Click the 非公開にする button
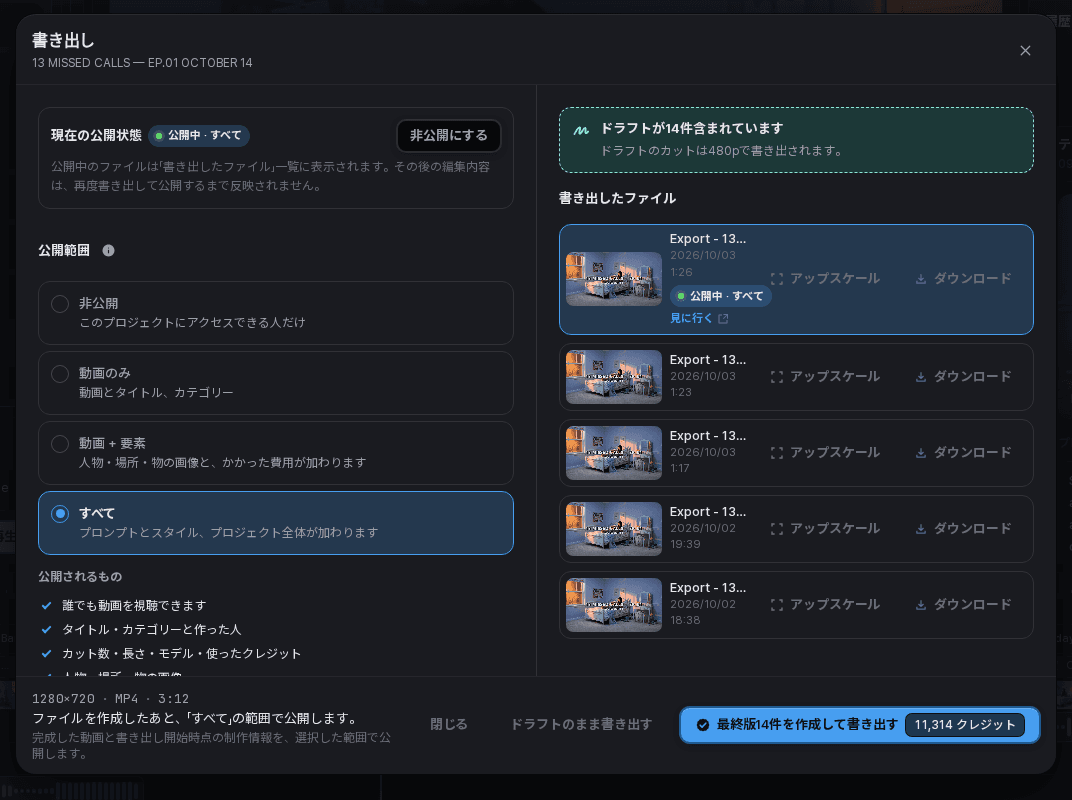1072x800 pixels. [448, 135]
